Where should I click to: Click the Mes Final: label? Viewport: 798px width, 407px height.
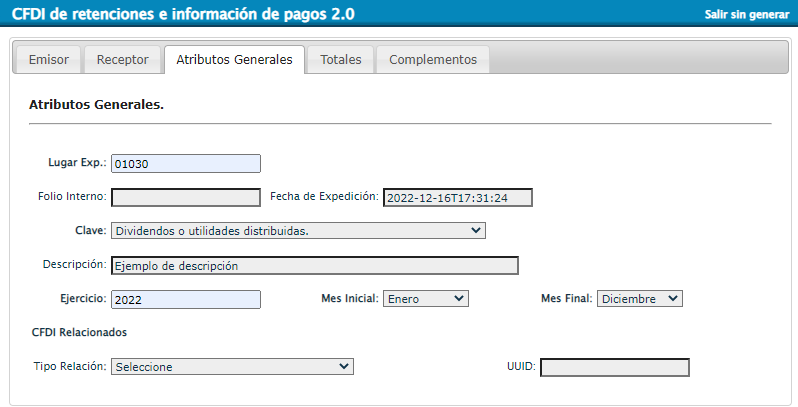point(566,298)
